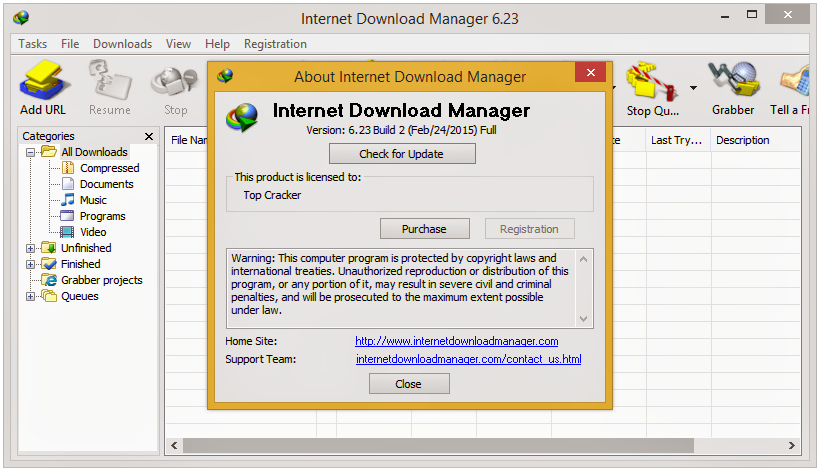
Task: Click the Stop toolbar icon
Action: tap(175, 82)
